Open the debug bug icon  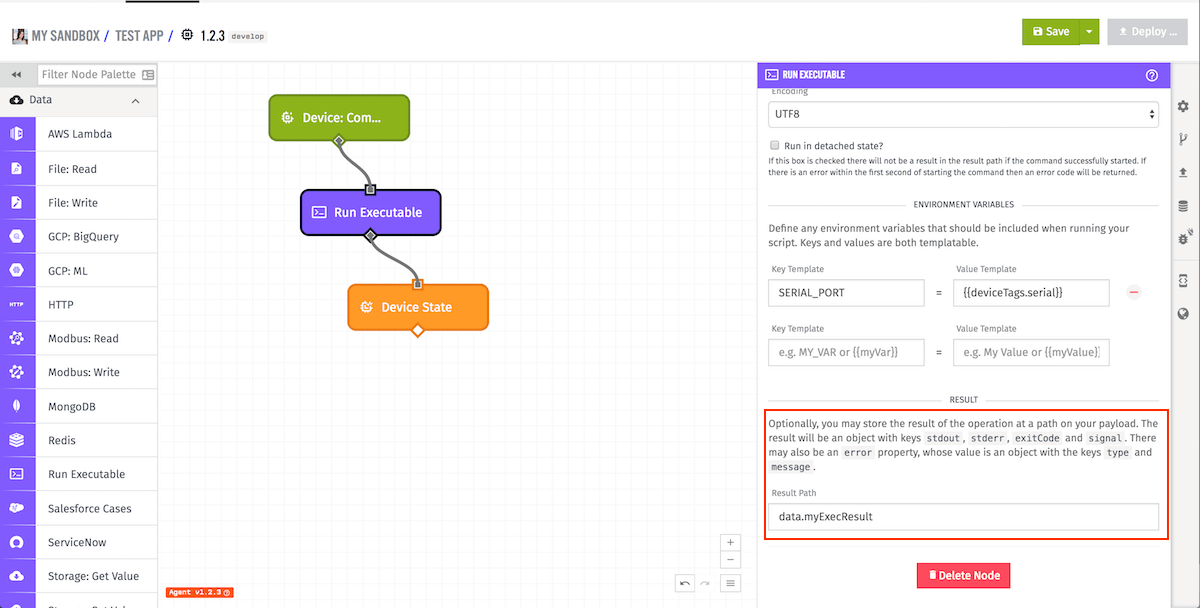click(1183, 239)
